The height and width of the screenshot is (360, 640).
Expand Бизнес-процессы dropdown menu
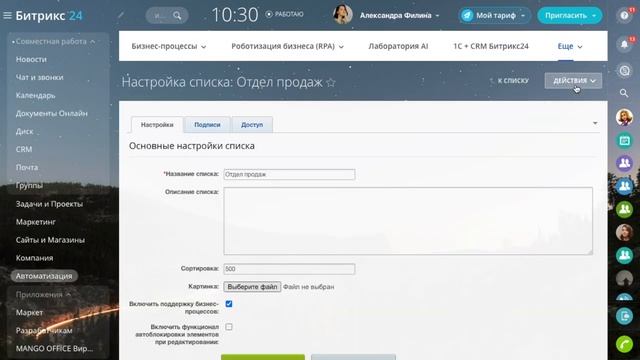click(x=169, y=46)
